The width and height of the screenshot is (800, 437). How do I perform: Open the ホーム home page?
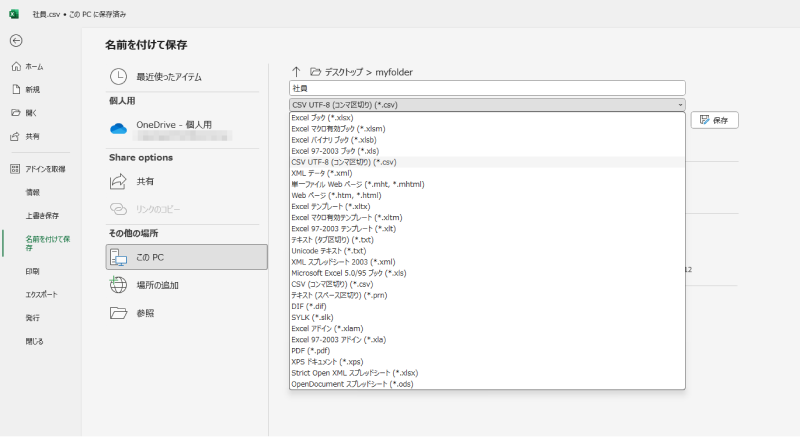click(x=28, y=67)
